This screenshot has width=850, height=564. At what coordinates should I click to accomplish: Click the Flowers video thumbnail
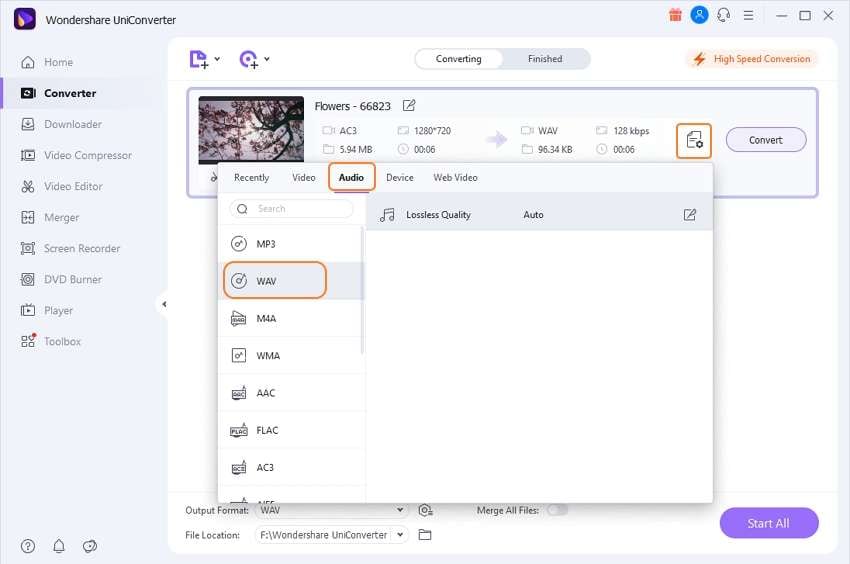click(x=251, y=130)
